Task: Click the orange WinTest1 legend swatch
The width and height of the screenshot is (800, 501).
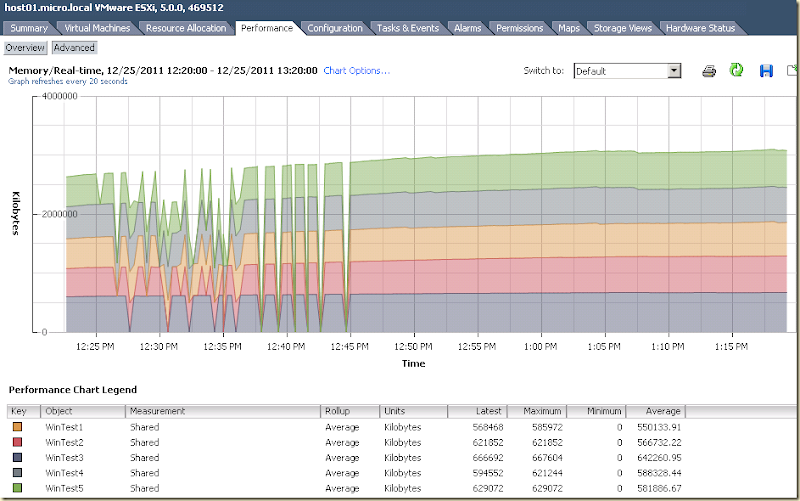Action: (17, 427)
